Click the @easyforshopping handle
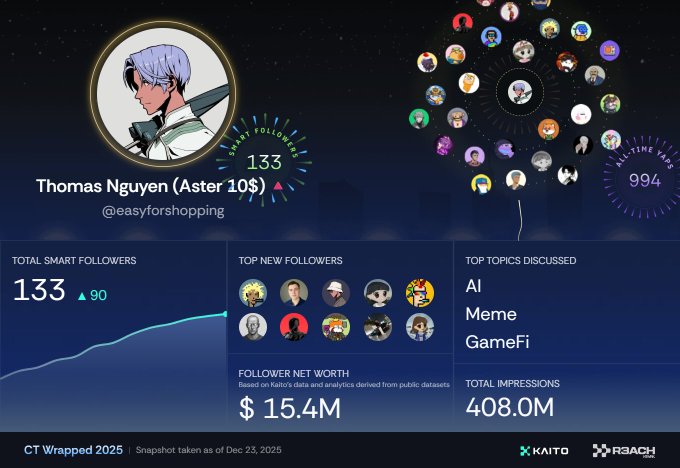The width and height of the screenshot is (680, 468). point(163,211)
